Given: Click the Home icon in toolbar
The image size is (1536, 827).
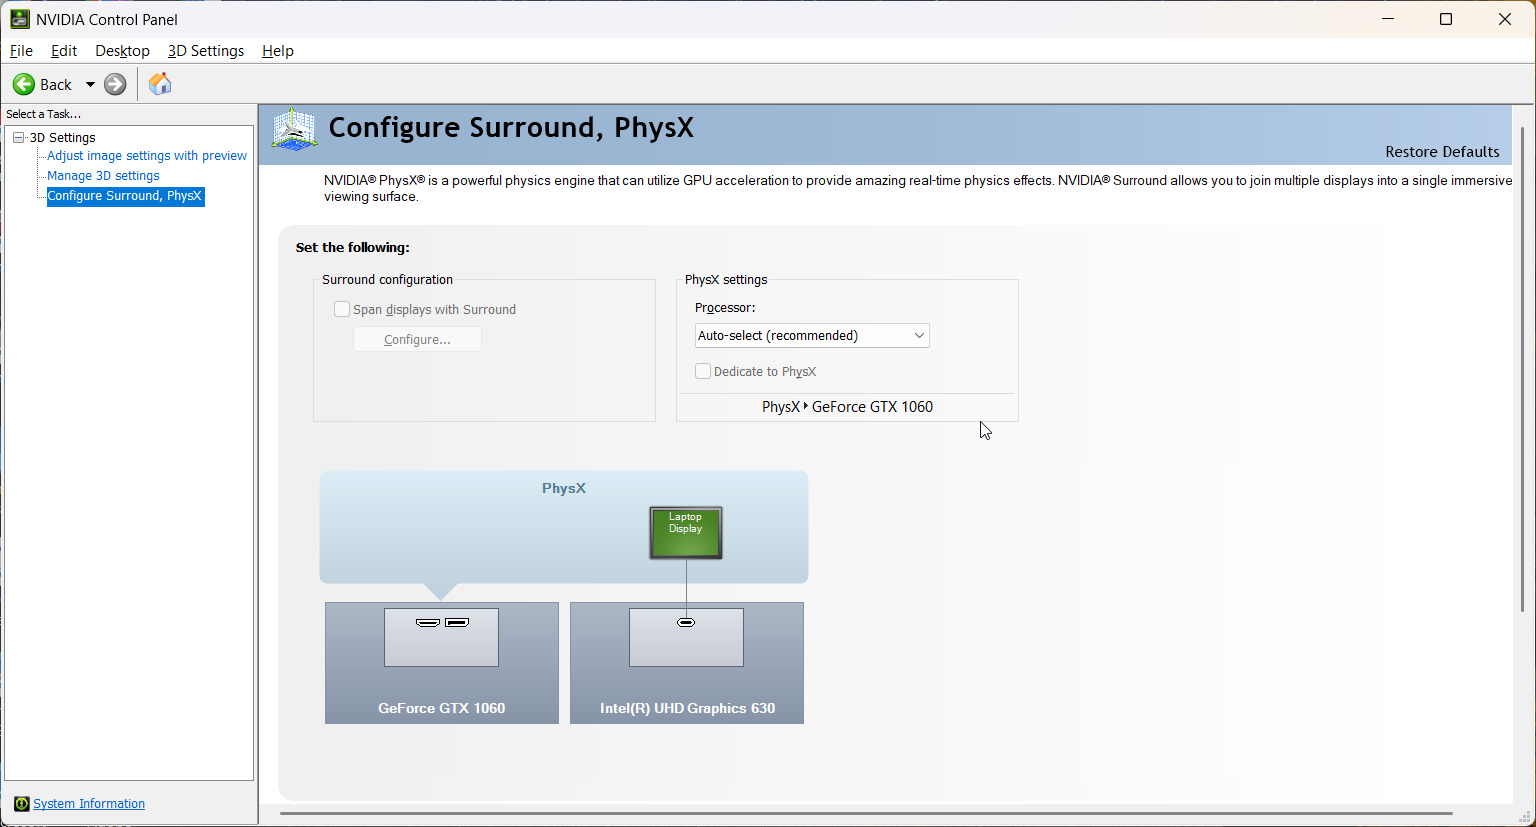Looking at the screenshot, I should pyautogui.click(x=160, y=84).
